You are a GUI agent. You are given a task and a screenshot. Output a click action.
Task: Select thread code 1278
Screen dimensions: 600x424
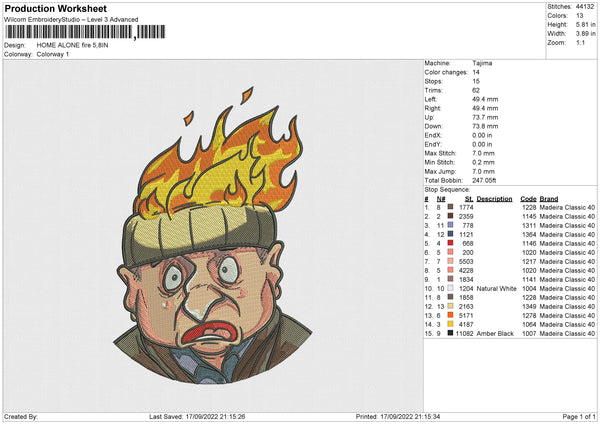click(x=529, y=315)
